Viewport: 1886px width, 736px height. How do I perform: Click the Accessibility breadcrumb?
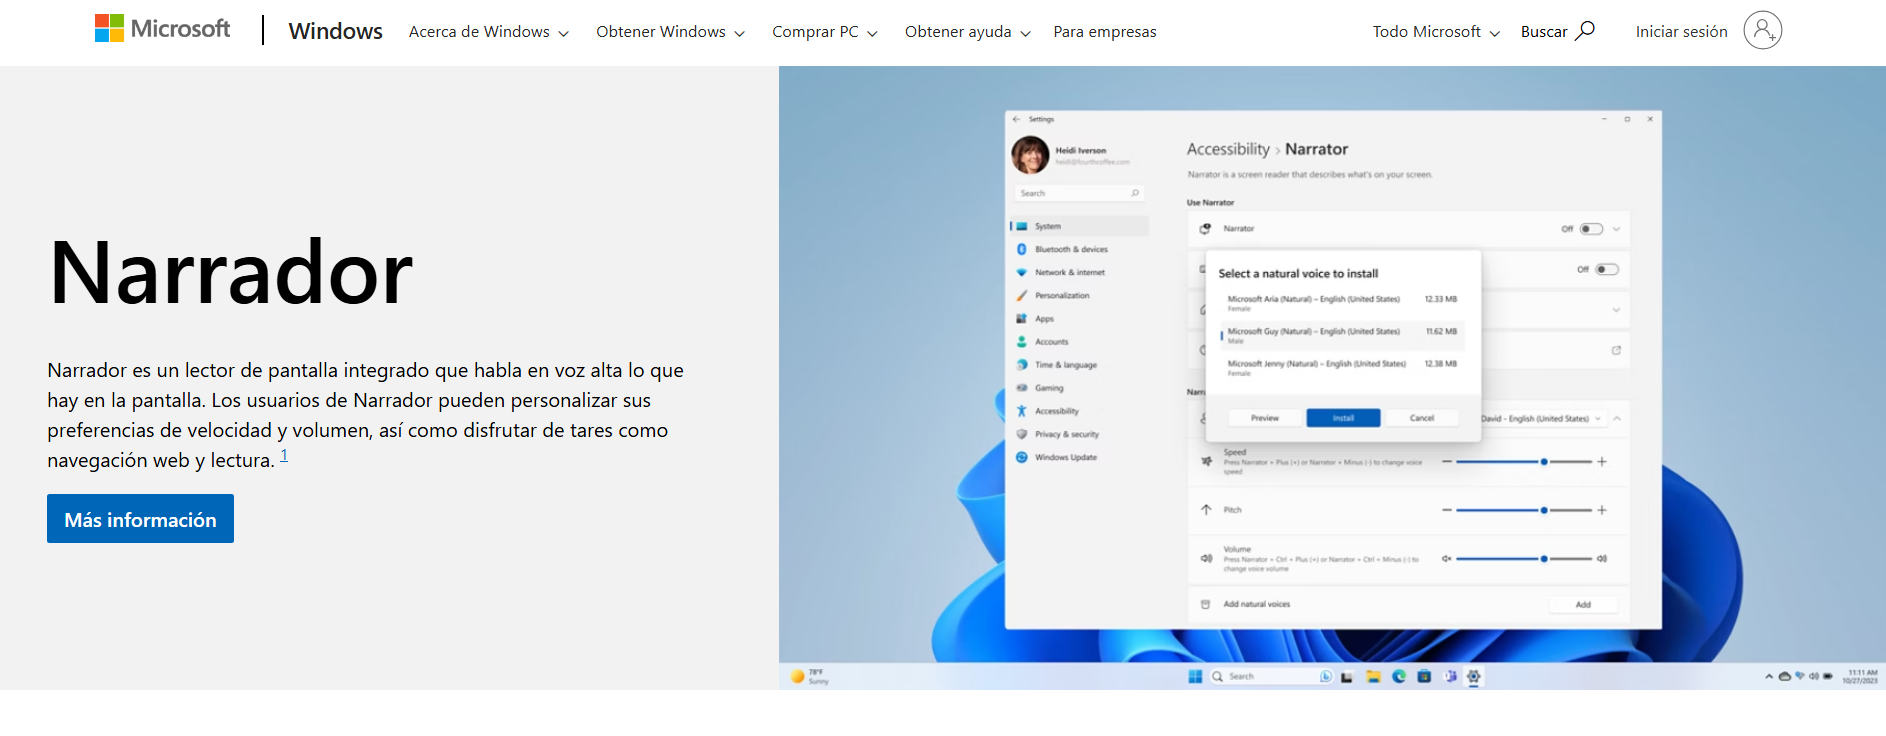click(x=1228, y=149)
